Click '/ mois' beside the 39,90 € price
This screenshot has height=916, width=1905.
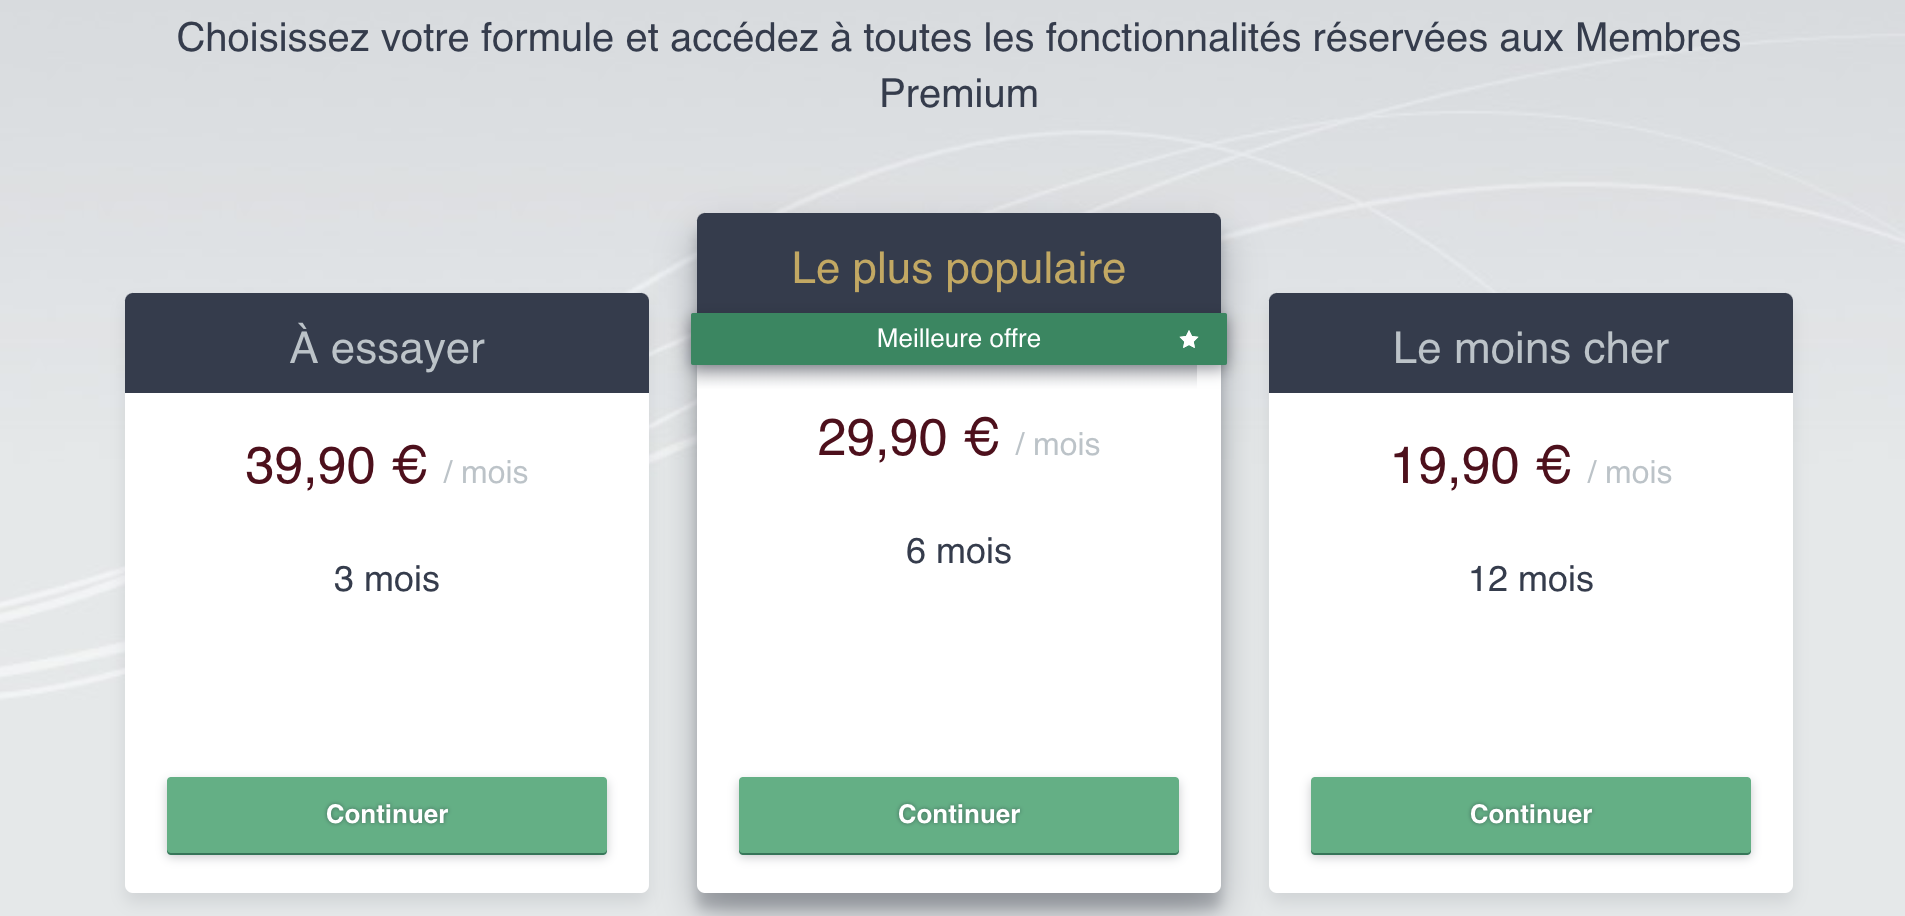pos(485,472)
